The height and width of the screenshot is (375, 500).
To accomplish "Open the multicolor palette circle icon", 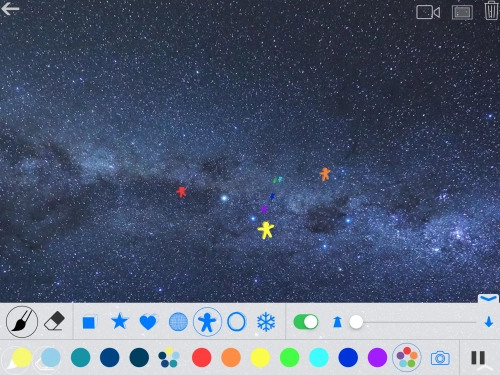I will [x=407, y=357].
